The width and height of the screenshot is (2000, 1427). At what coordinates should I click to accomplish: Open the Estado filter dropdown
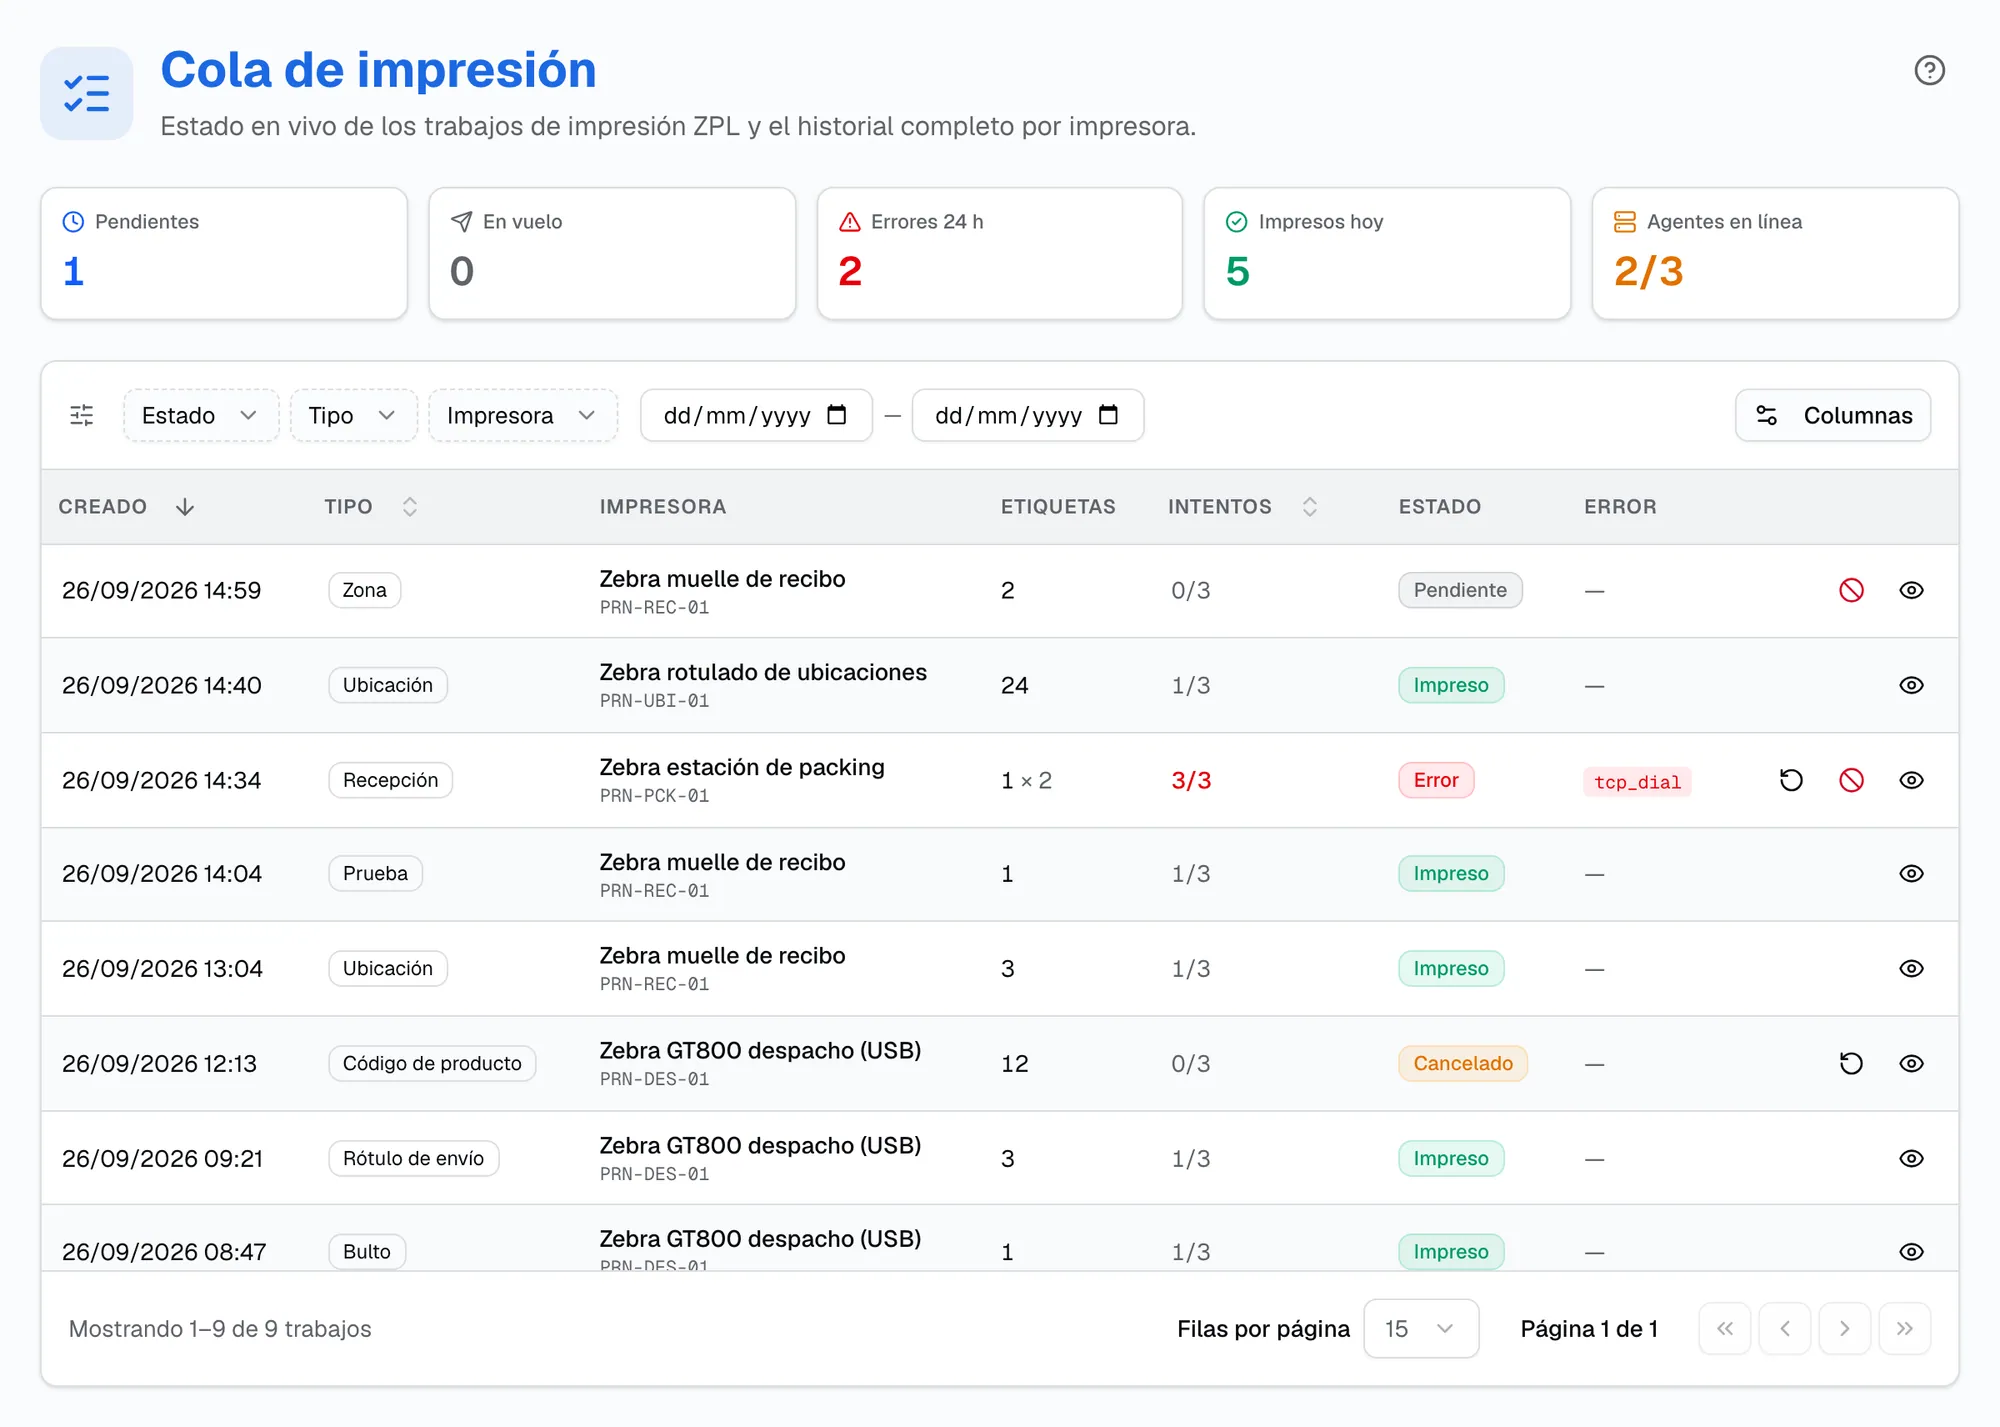click(200, 415)
